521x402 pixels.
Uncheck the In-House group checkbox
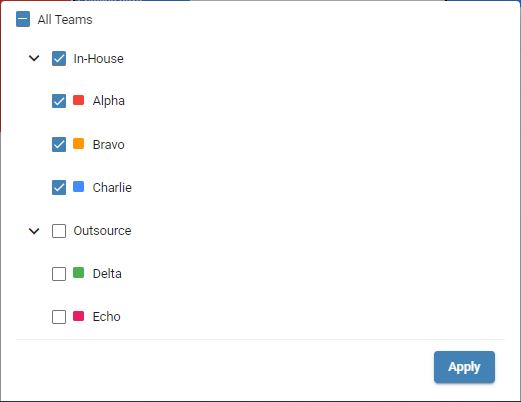pos(59,59)
